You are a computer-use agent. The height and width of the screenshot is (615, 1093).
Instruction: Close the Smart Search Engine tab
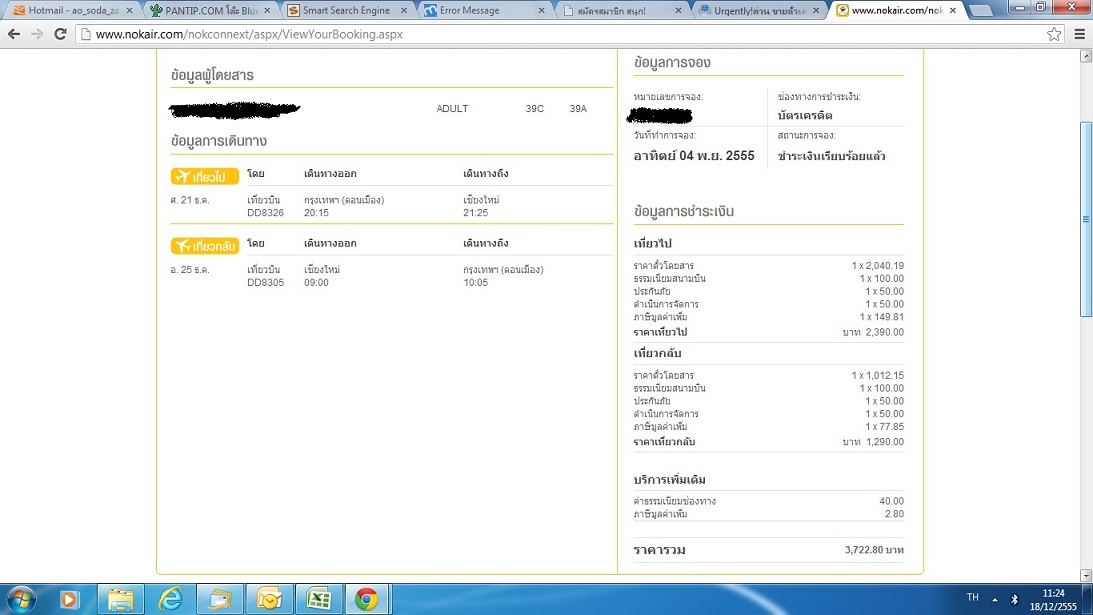click(x=404, y=10)
